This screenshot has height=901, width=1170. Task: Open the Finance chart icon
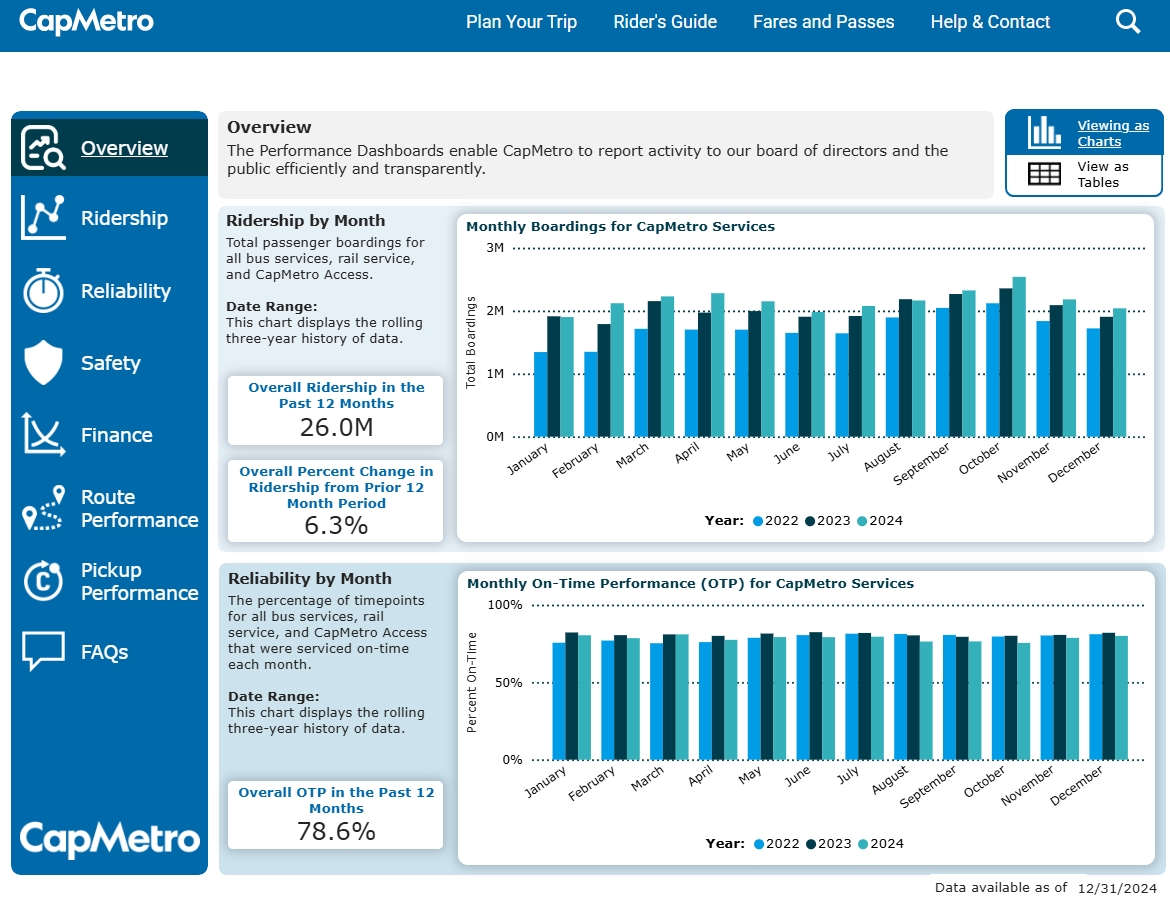(x=43, y=435)
